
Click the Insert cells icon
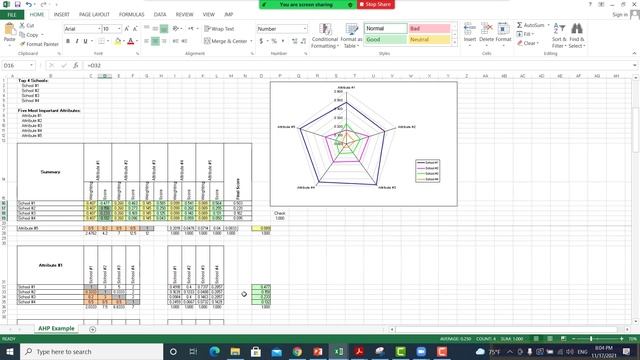point(470,29)
